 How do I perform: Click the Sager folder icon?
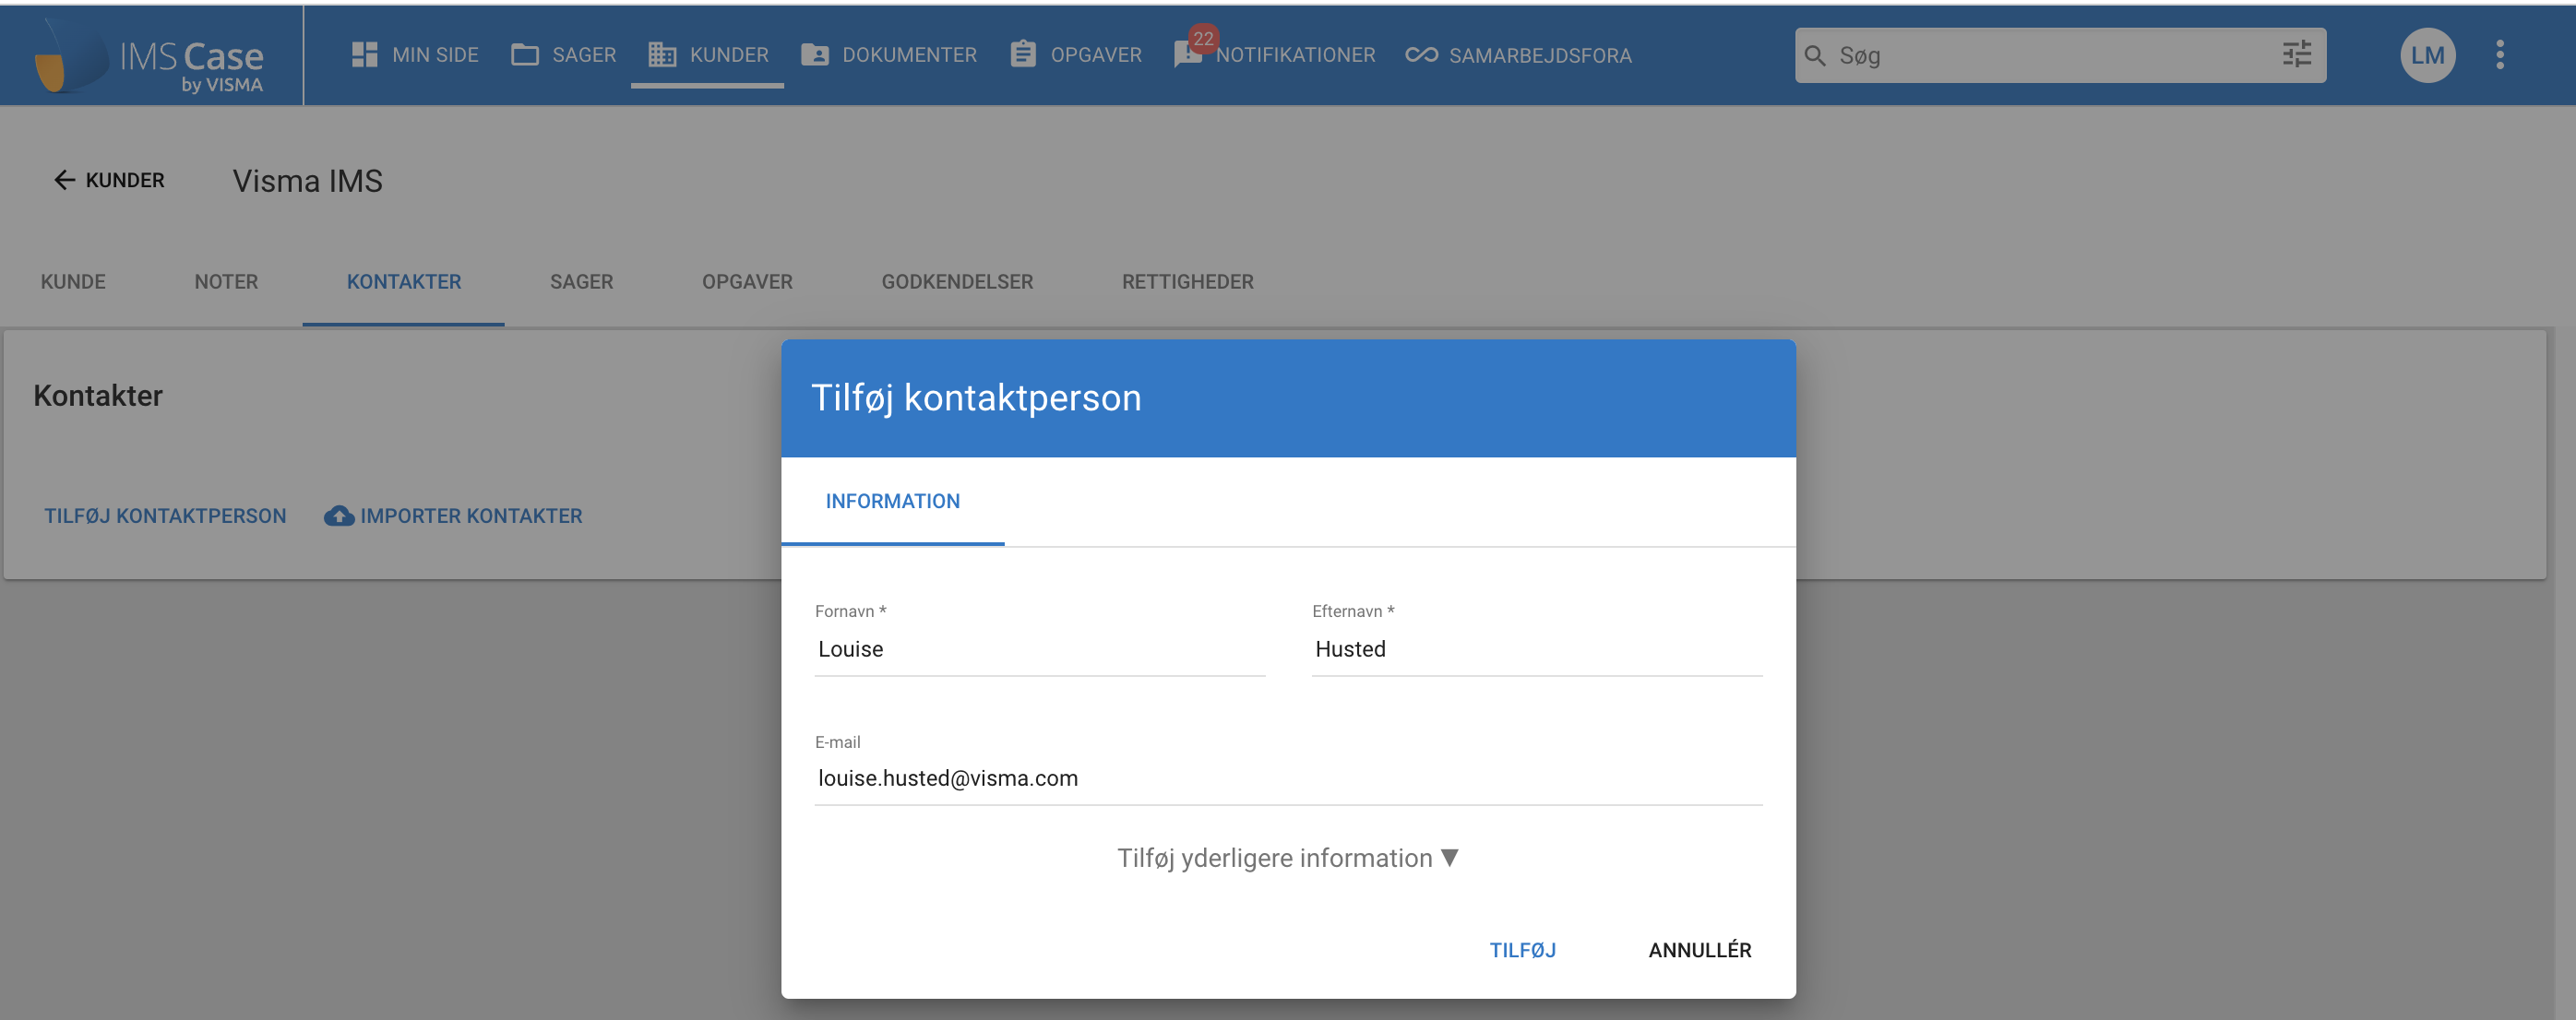[525, 55]
